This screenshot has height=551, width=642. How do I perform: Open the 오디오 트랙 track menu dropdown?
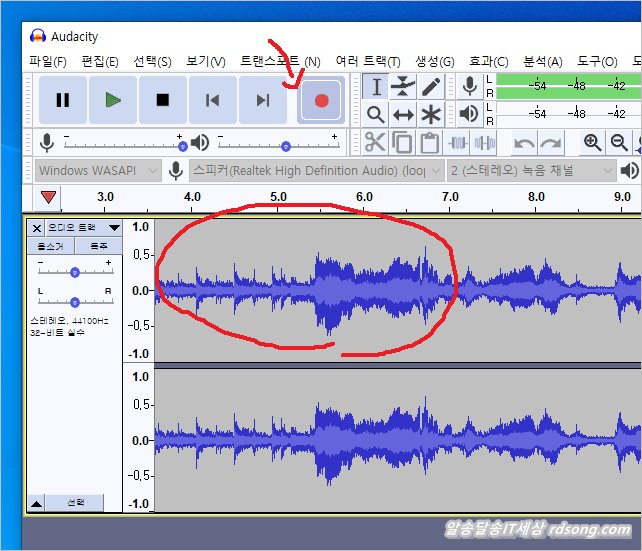(84, 227)
